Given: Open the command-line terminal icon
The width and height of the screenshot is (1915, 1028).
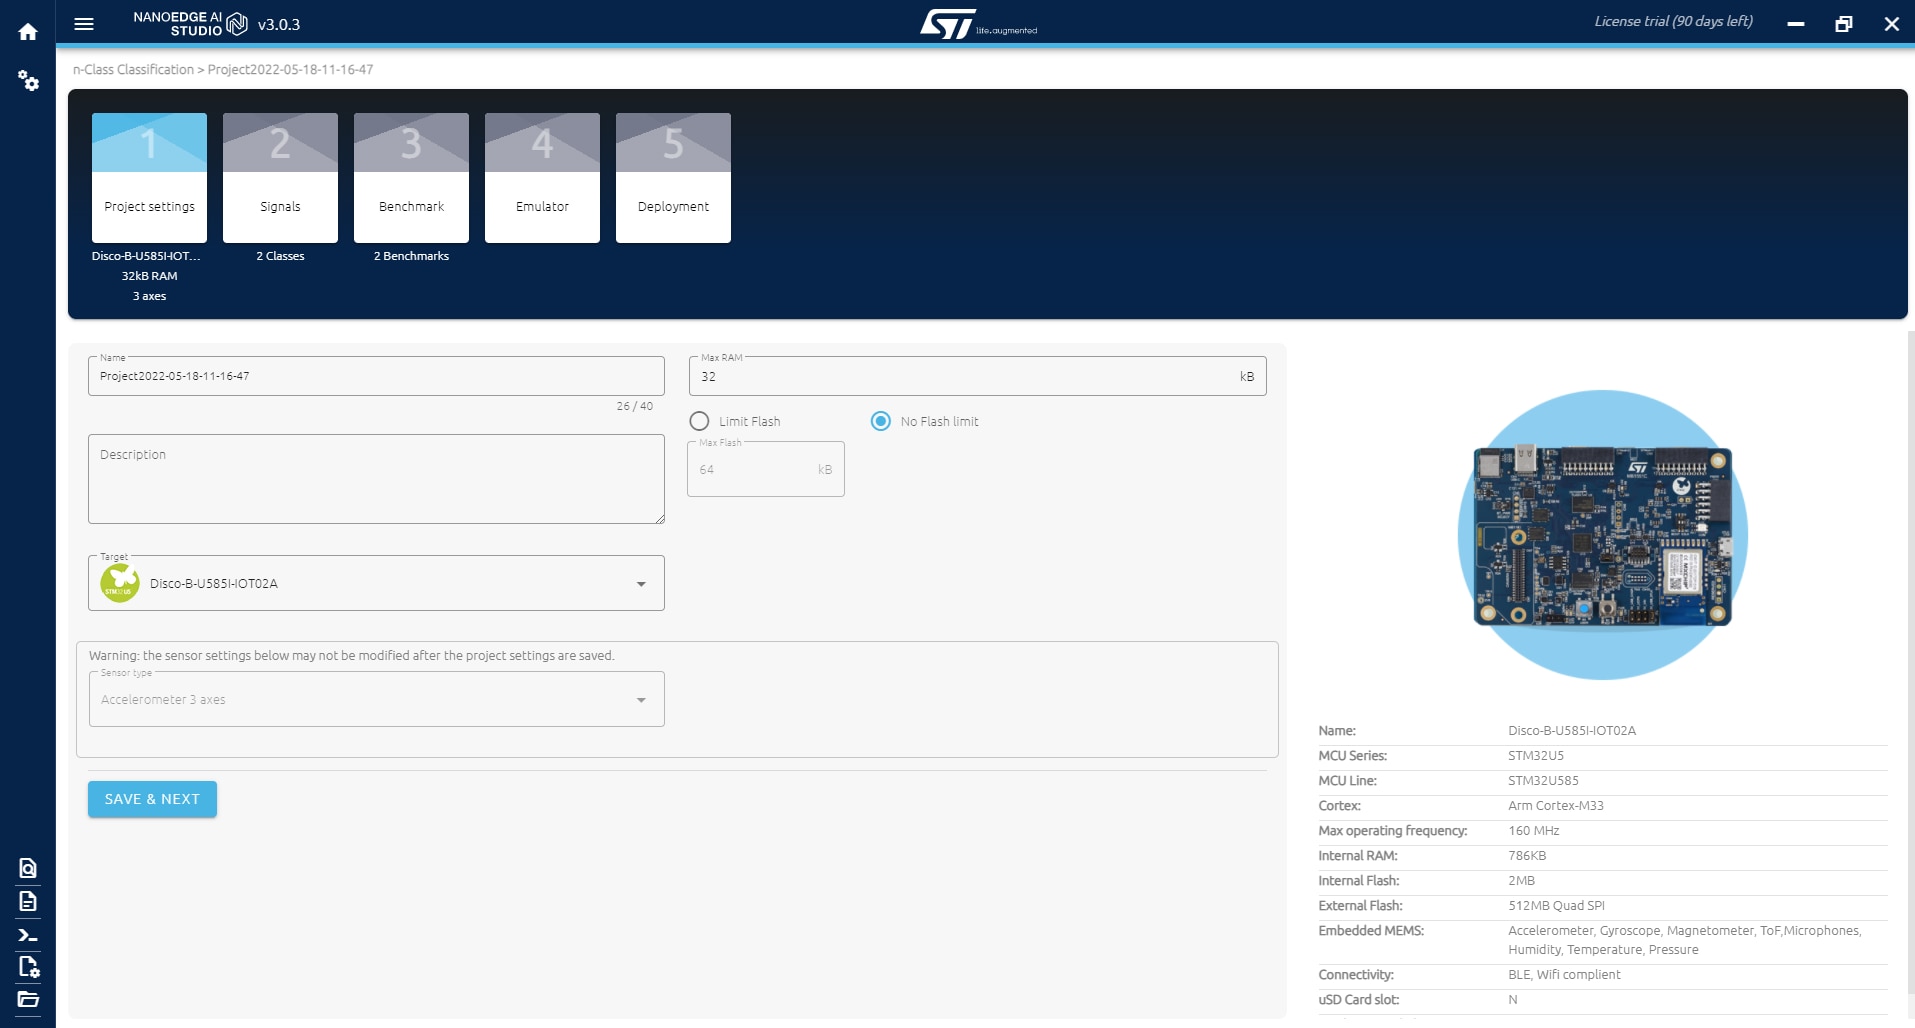Looking at the screenshot, I should click(x=28, y=935).
